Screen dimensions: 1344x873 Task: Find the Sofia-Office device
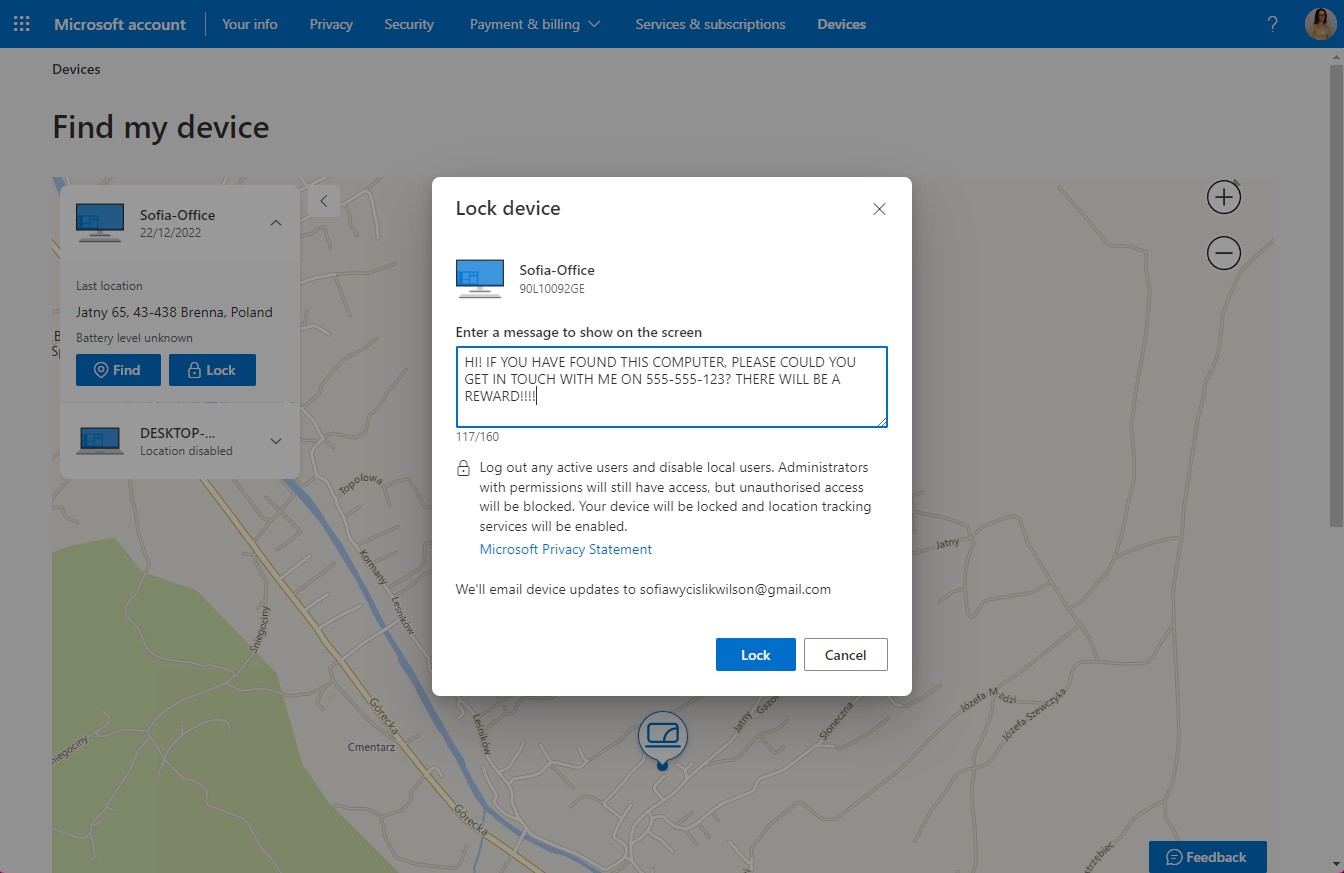pos(118,370)
